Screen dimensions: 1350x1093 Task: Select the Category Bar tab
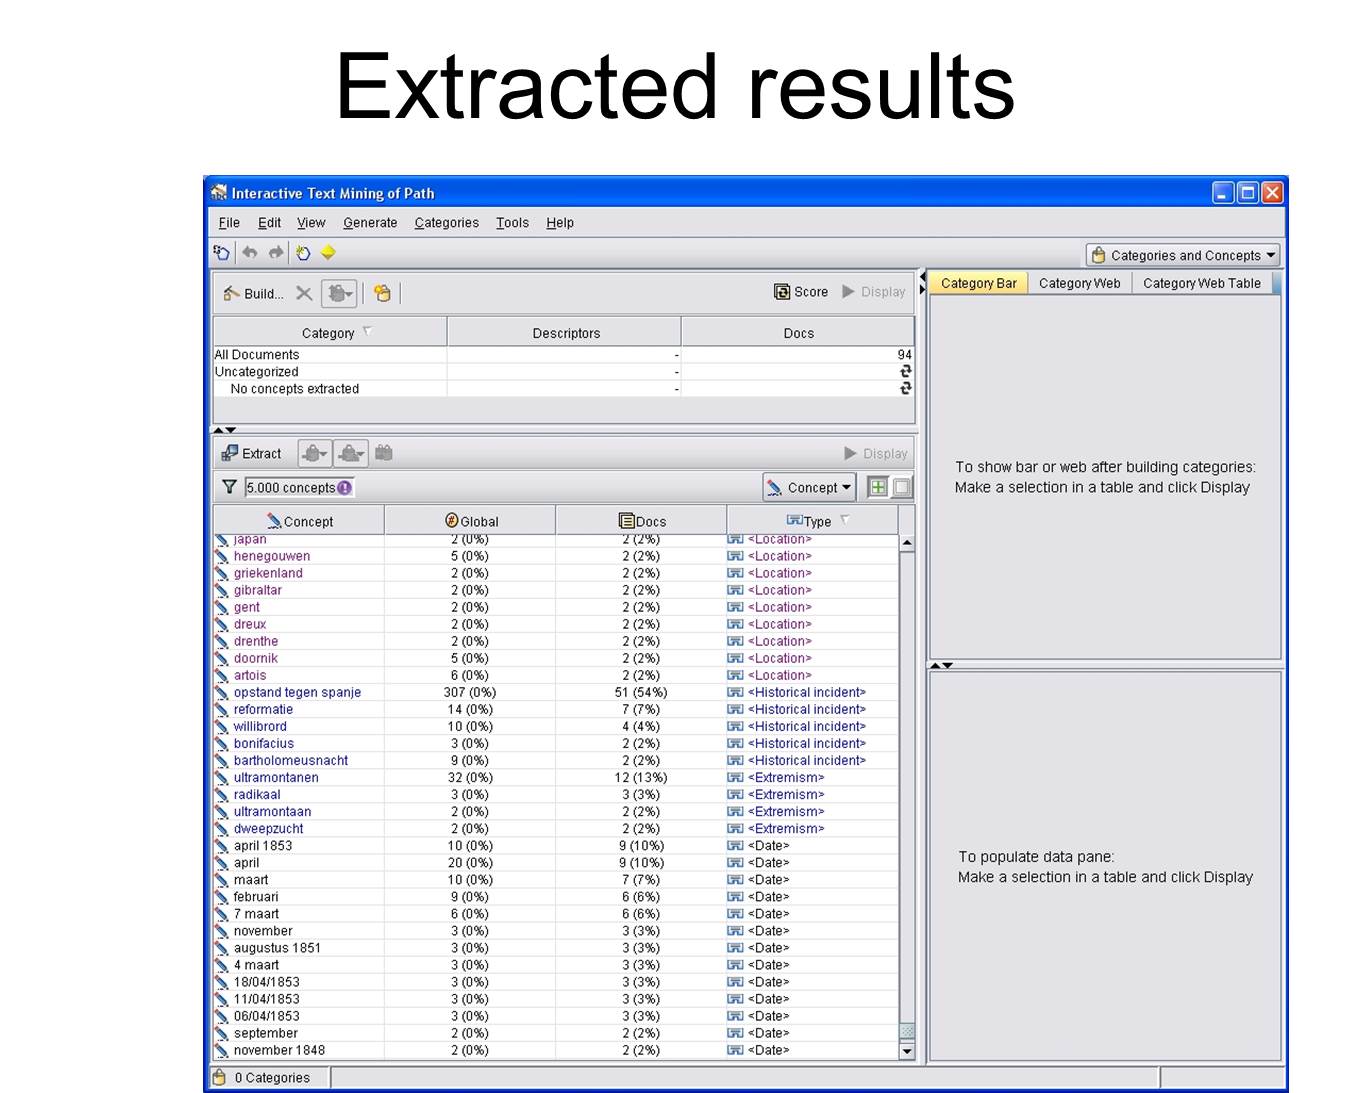pyautogui.click(x=978, y=283)
